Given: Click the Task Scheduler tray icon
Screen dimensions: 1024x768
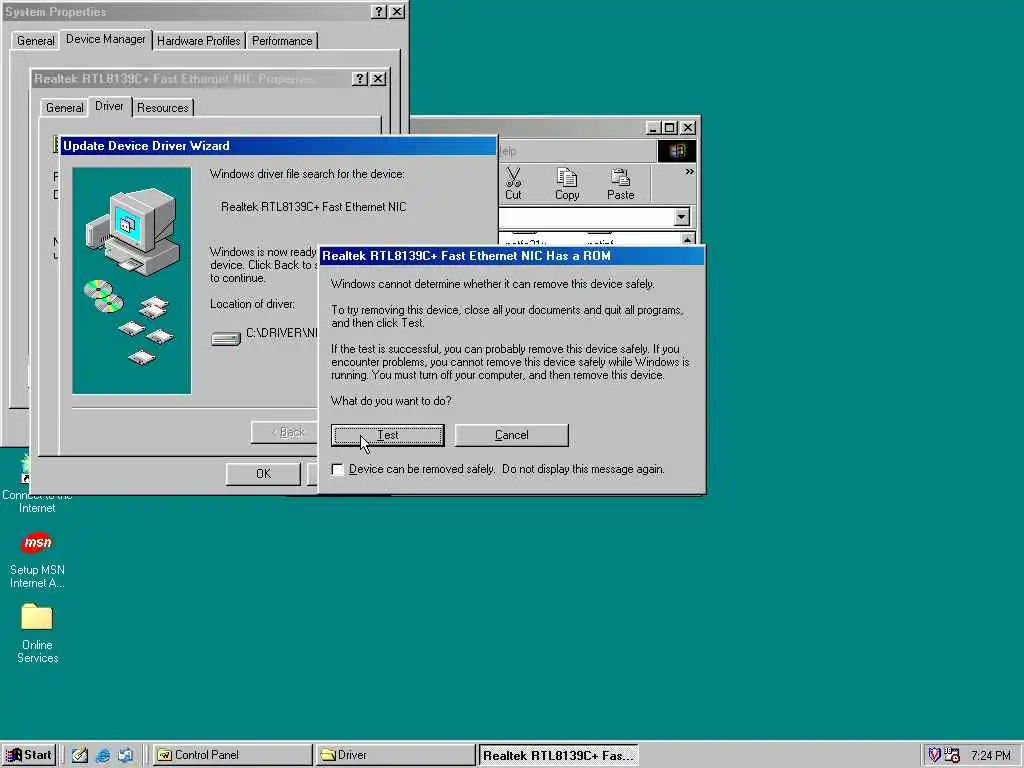Looking at the screenshot, I should pos(952,755).
